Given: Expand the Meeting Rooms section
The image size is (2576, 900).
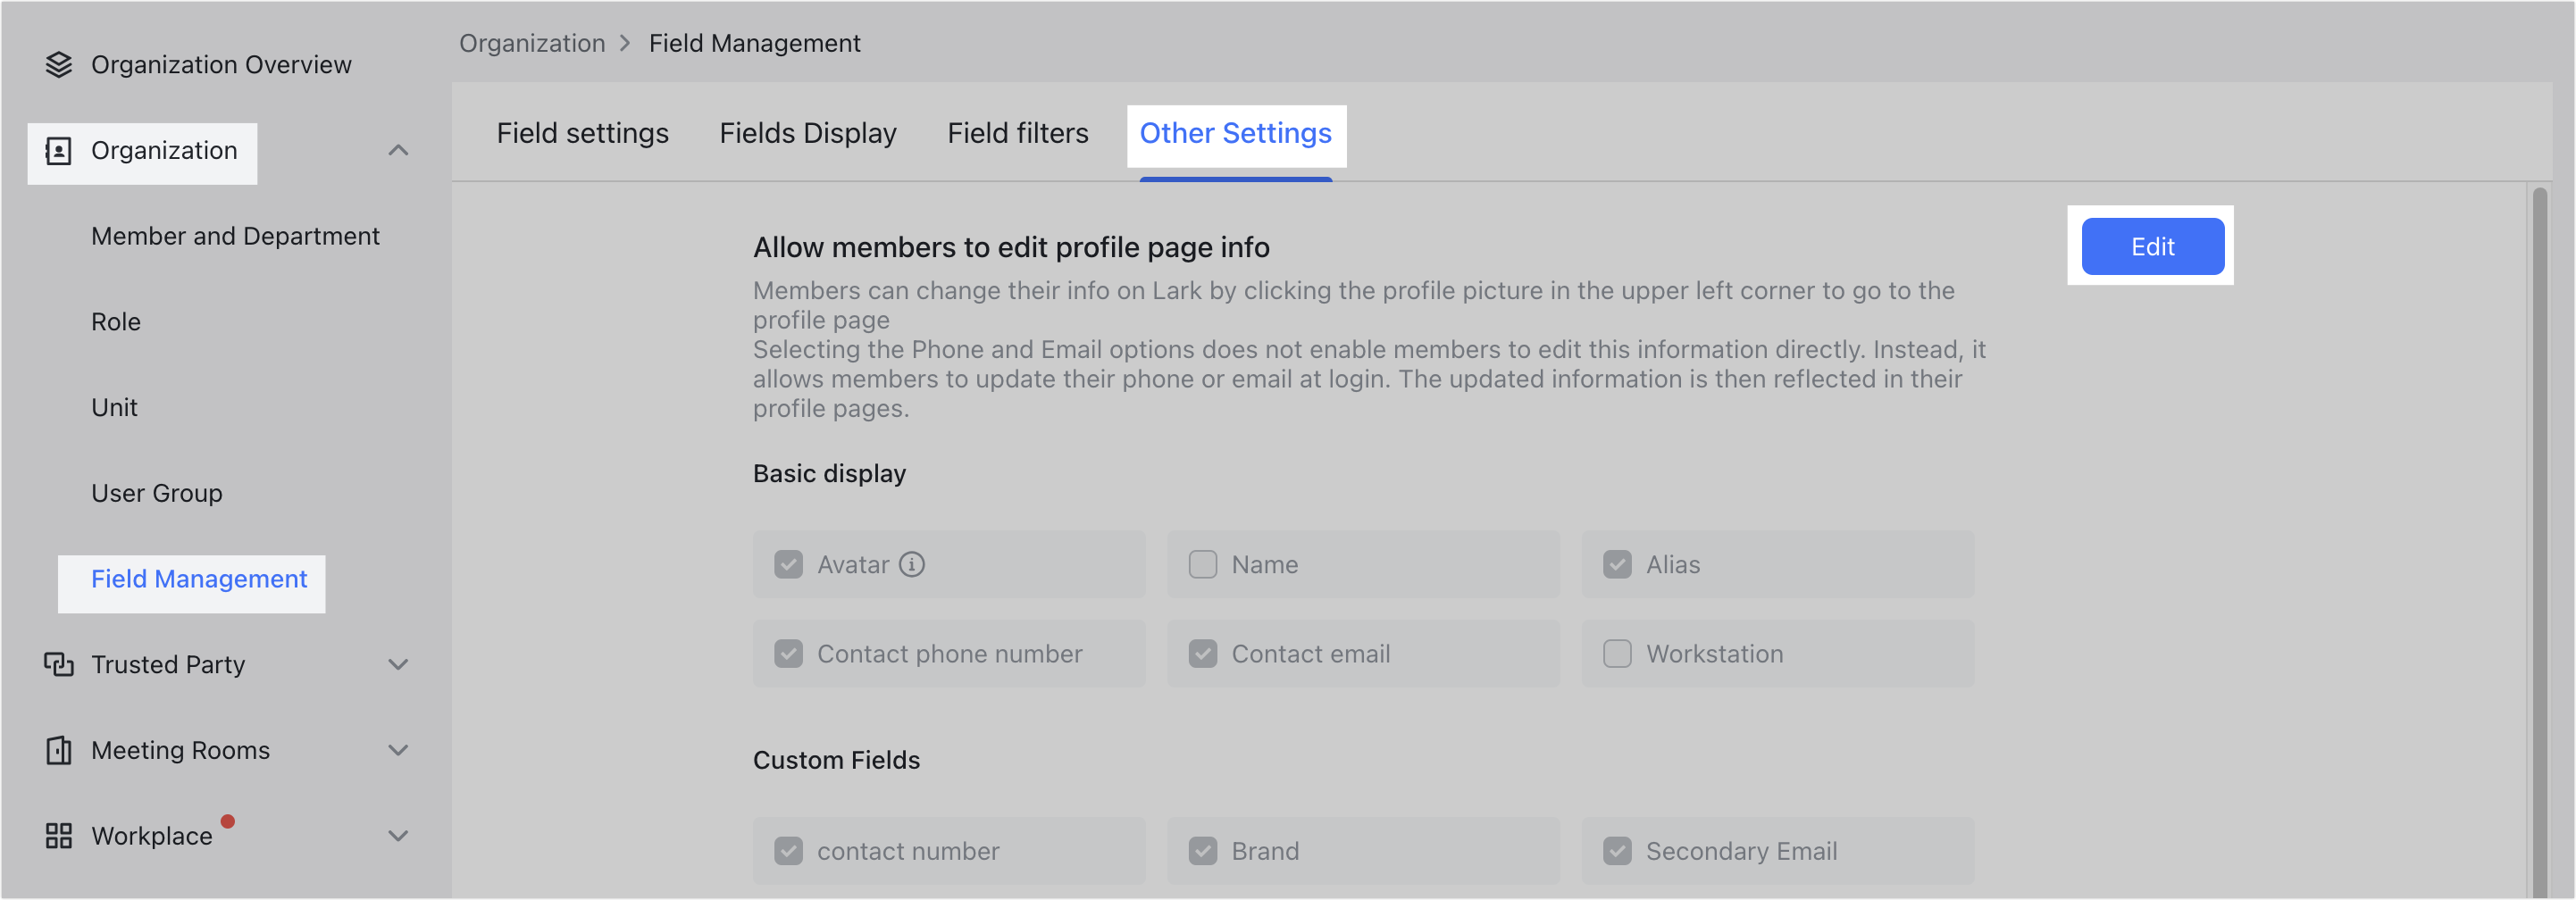Looking at the screenshot, I should 398,750.
